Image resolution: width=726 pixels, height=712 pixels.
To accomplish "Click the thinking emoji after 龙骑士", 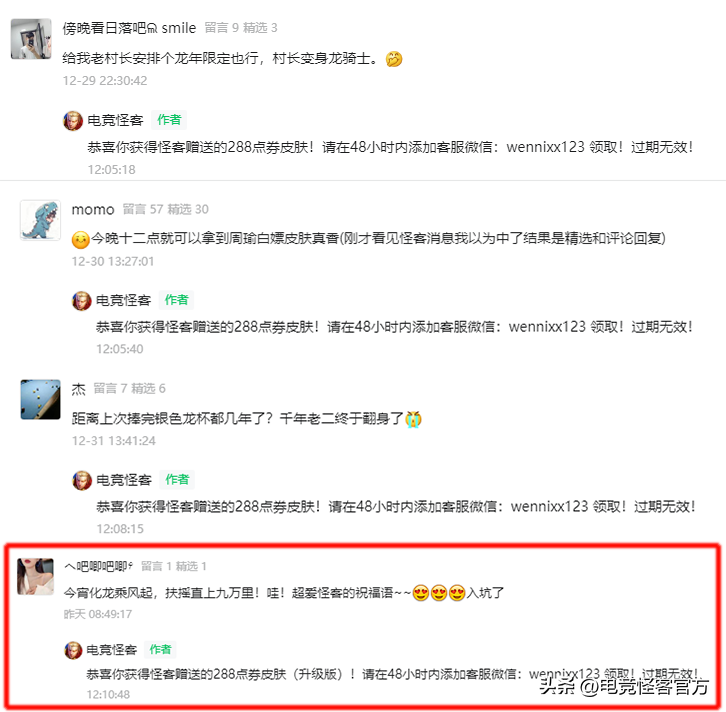I will 394,59.
